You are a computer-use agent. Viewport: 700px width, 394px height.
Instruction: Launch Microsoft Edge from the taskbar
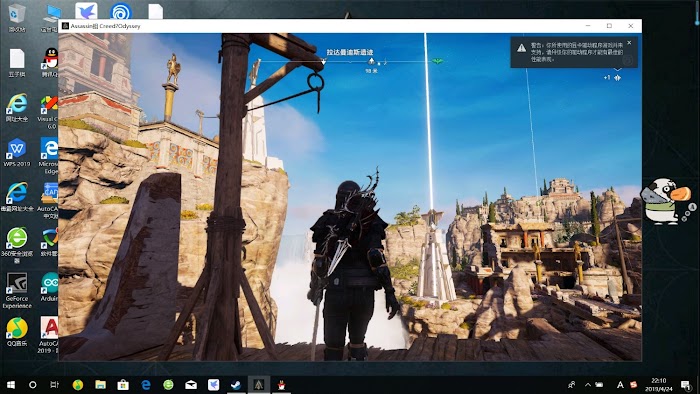(146, 385)
